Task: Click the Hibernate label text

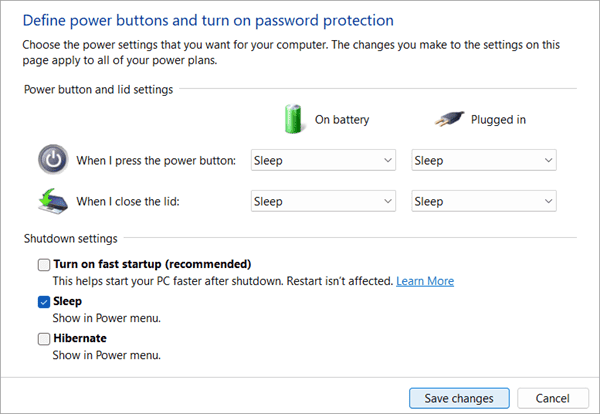Action: coord(80,339)
